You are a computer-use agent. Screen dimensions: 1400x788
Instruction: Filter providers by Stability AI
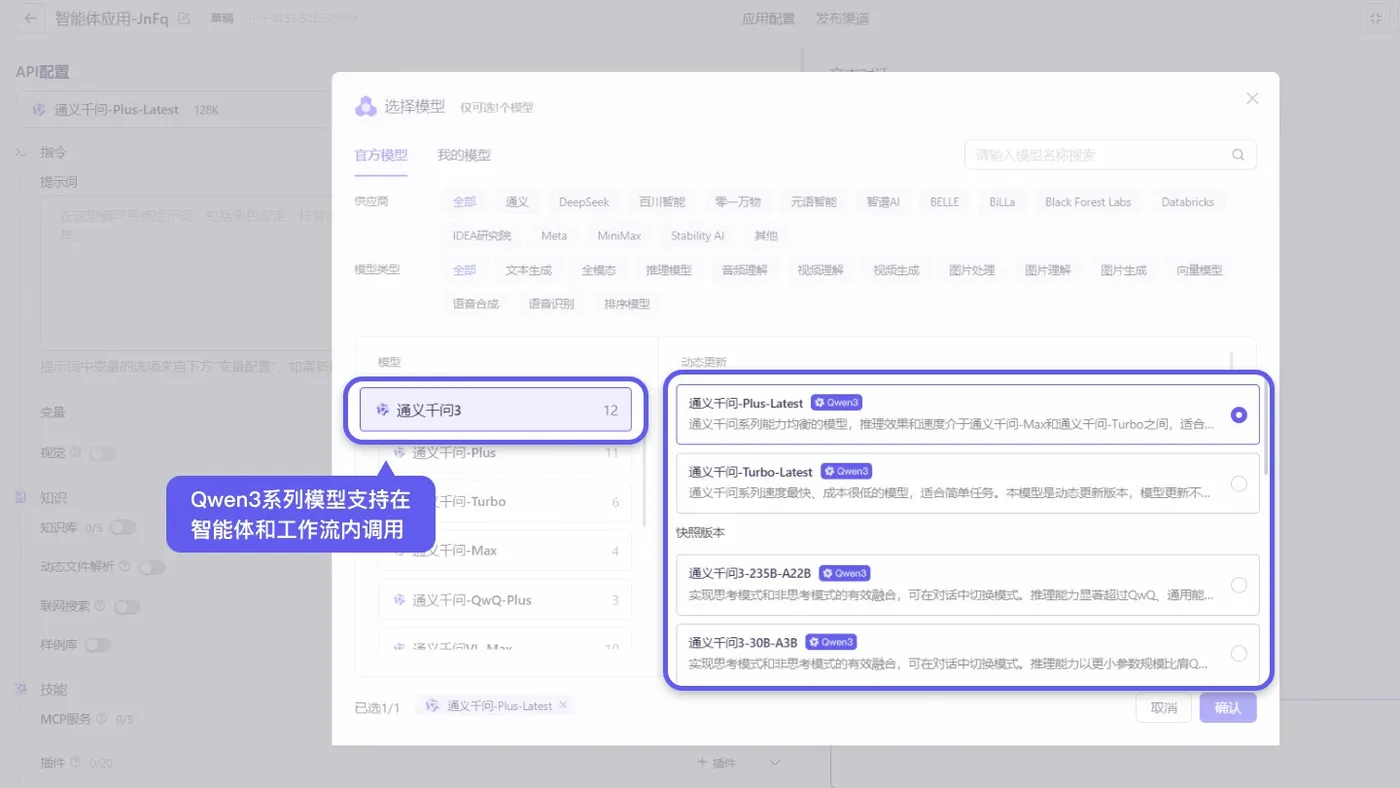pos(697,236)
